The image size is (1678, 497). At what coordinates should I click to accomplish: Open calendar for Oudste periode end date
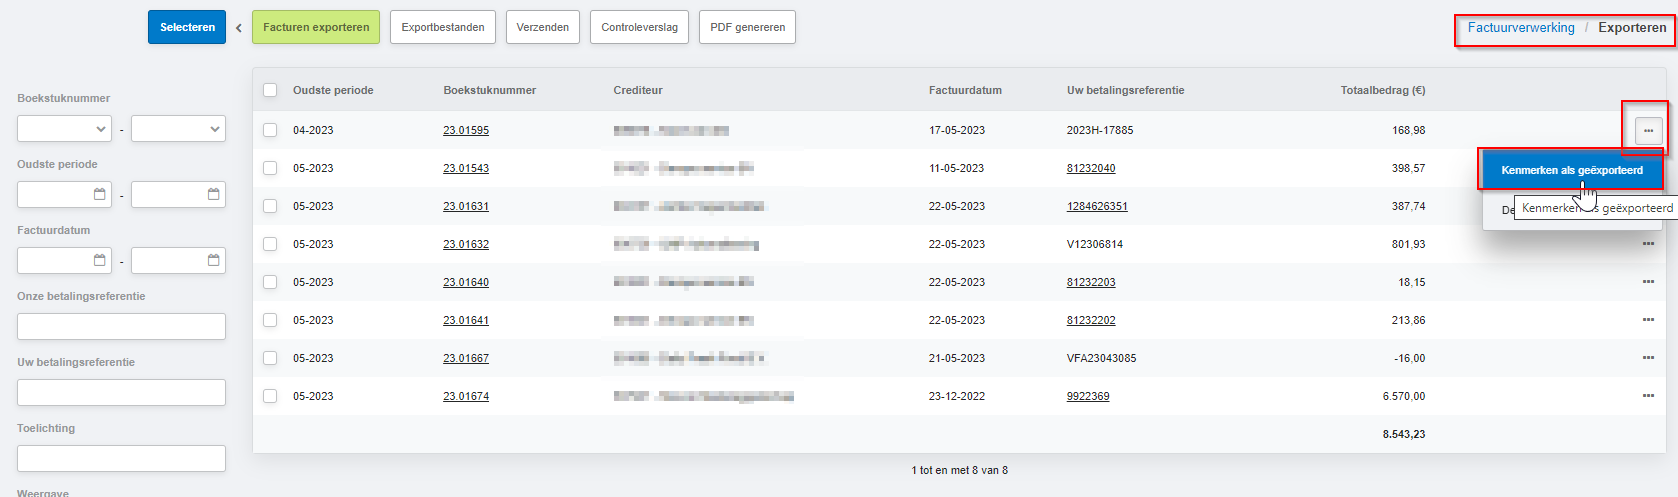[x=213, y=194]
